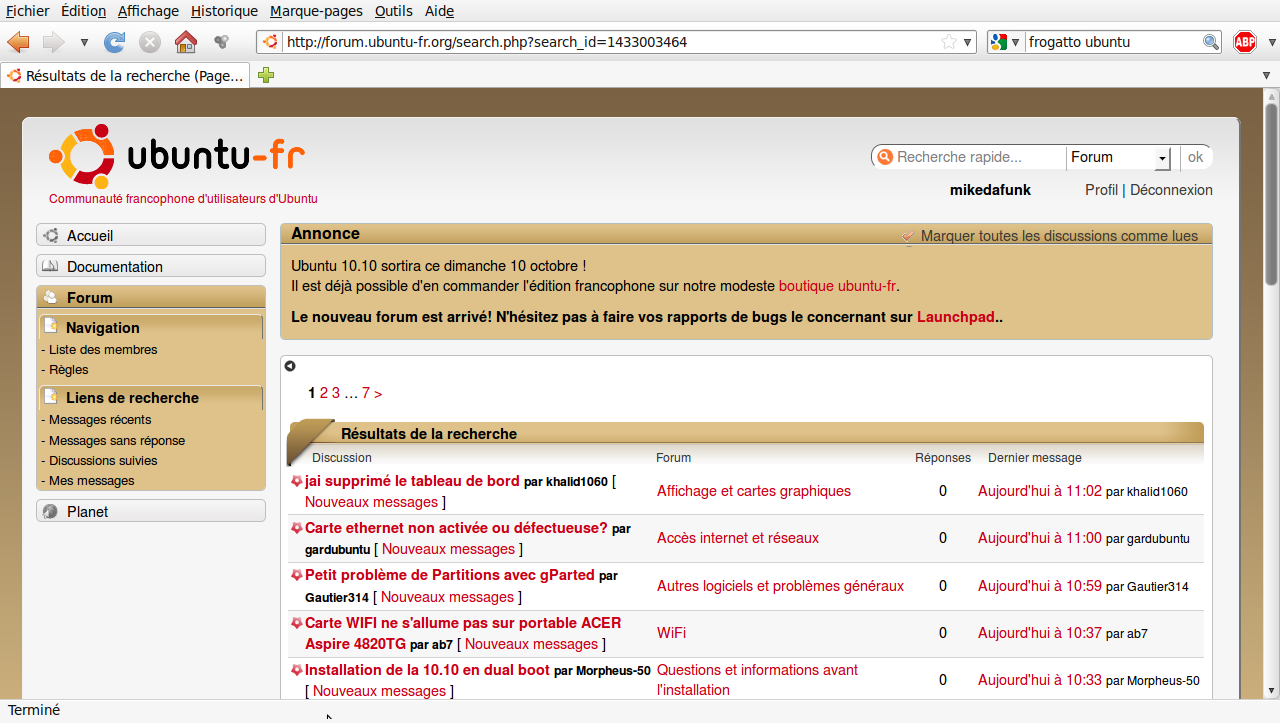Click the Forum sidebar section header
The image size is (1280, 723).
[151, 297]
